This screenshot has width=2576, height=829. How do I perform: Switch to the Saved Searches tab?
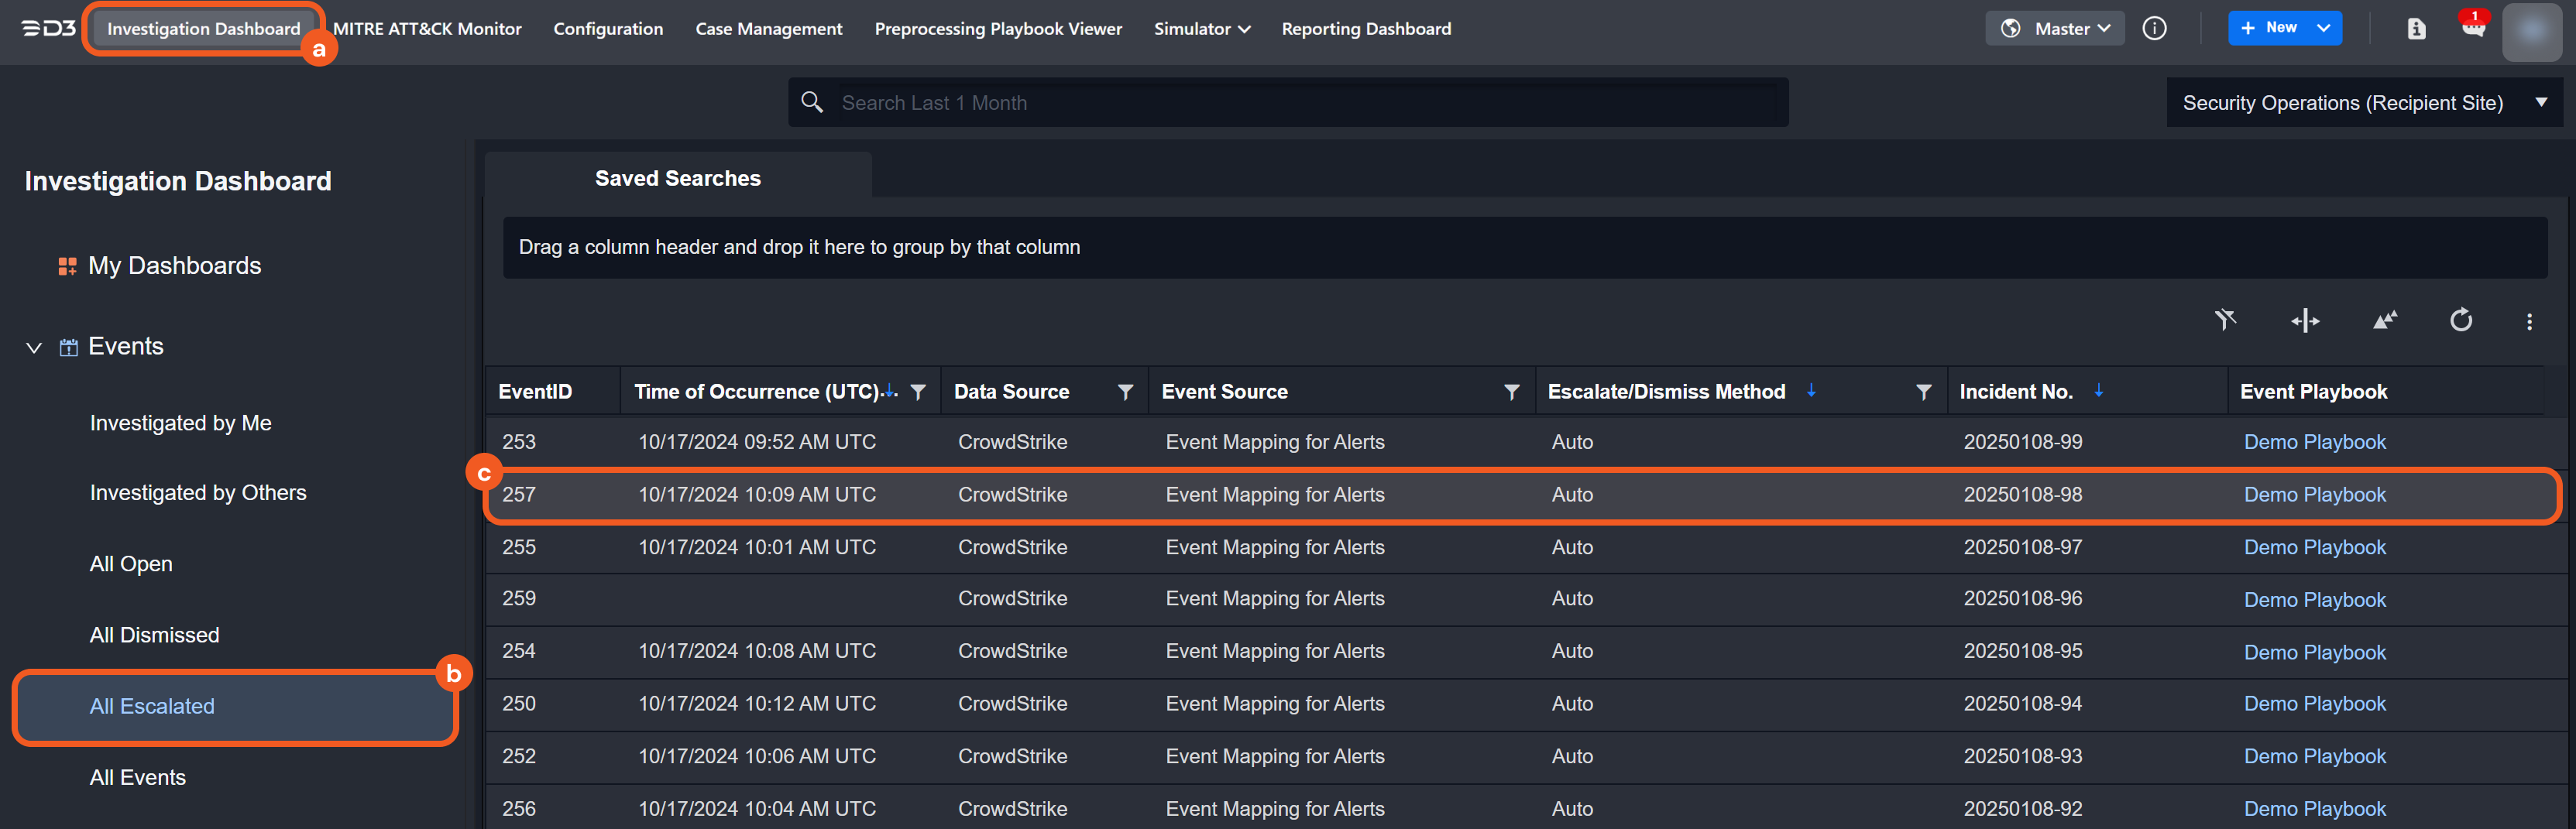pos(677,178)
